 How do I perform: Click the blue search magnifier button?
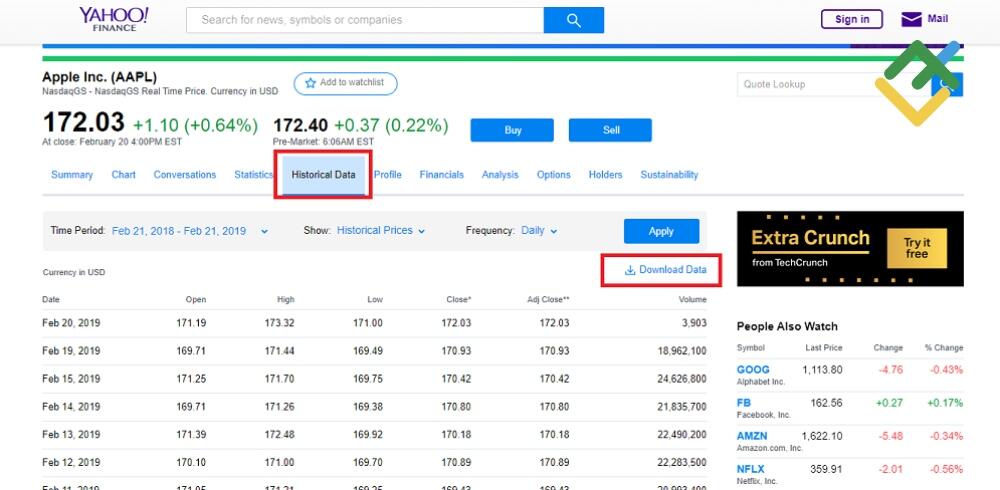pyautogui.click(x=573, y=20)
